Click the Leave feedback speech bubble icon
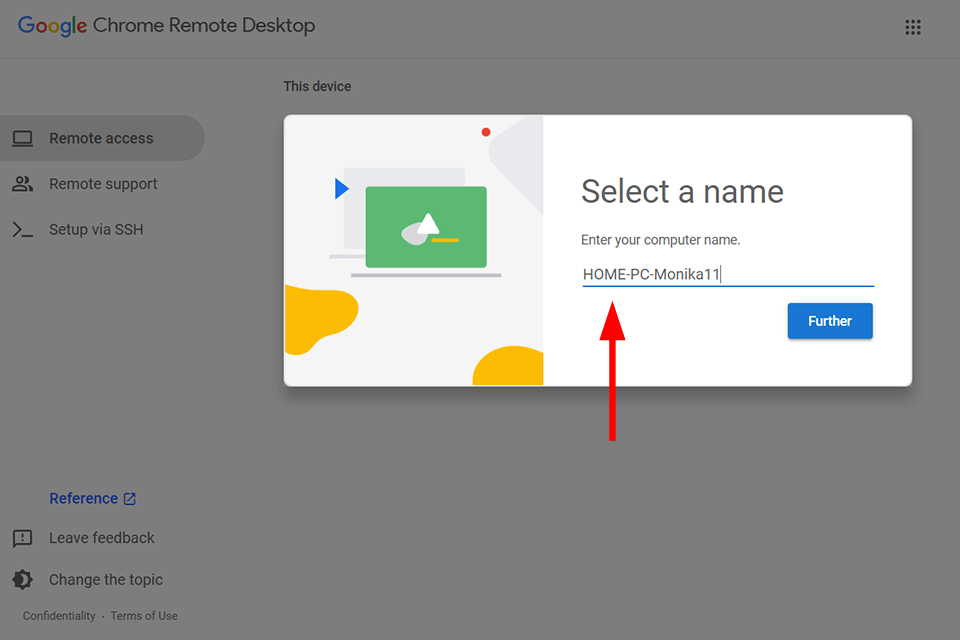This screenshot has width=960, height=640. (23, 538)
